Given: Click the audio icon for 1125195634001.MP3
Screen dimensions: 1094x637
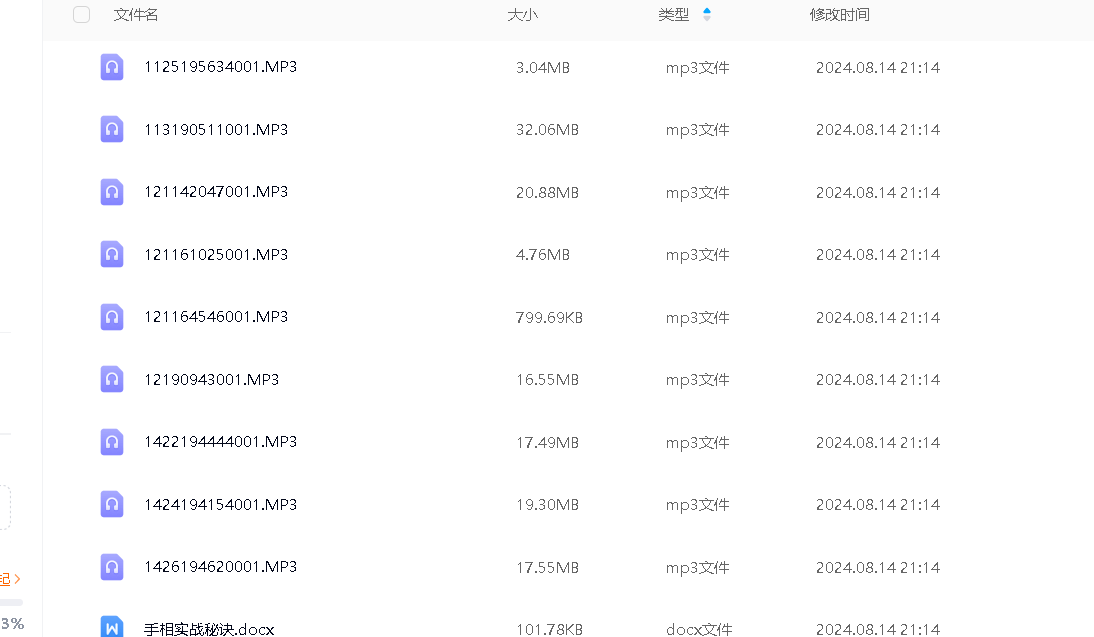Looking at the screenshot, I should click(112, 67).
